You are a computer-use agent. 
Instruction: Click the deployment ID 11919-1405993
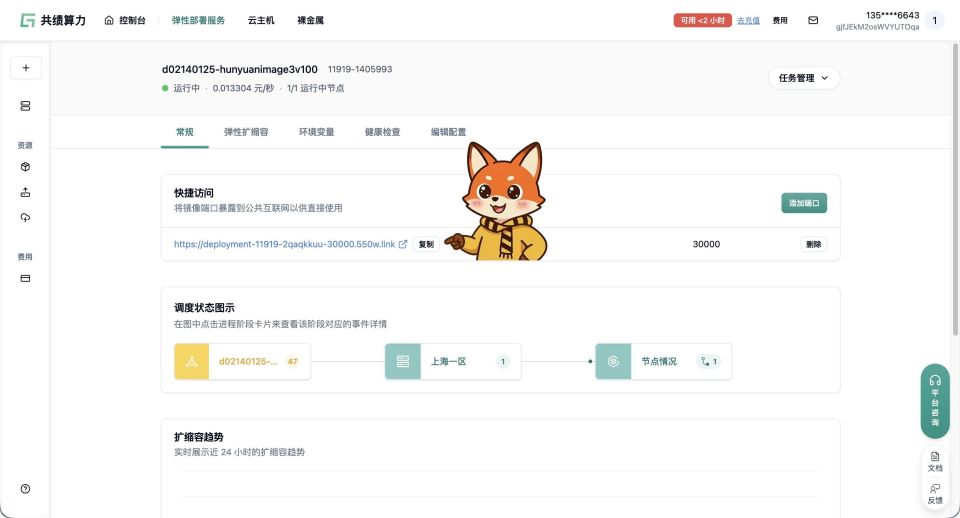point(360,69)
